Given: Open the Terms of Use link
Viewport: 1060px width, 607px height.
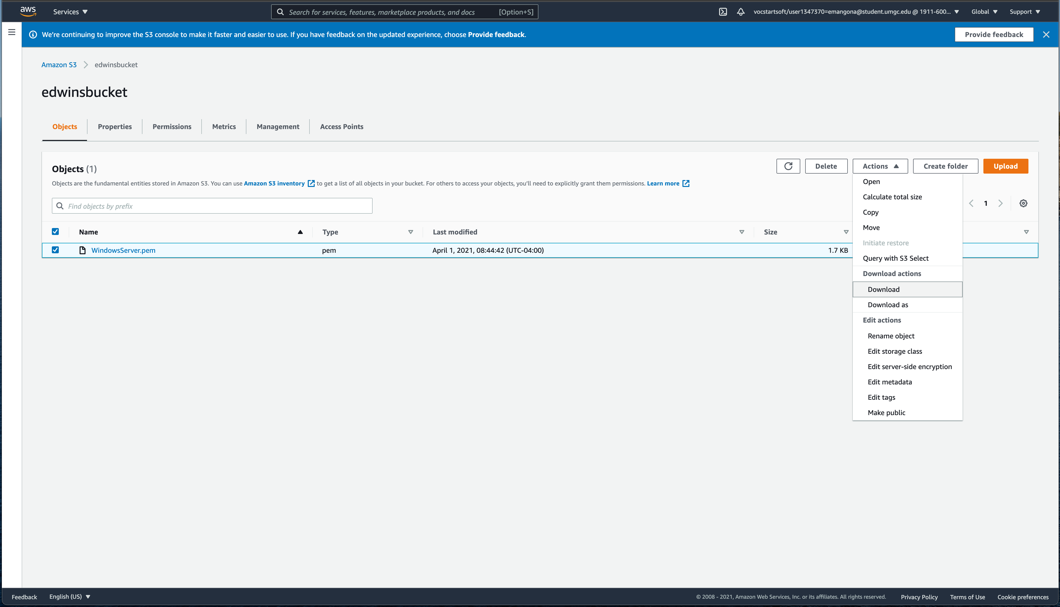Looking at the screenshot, I should coord(967,597).
